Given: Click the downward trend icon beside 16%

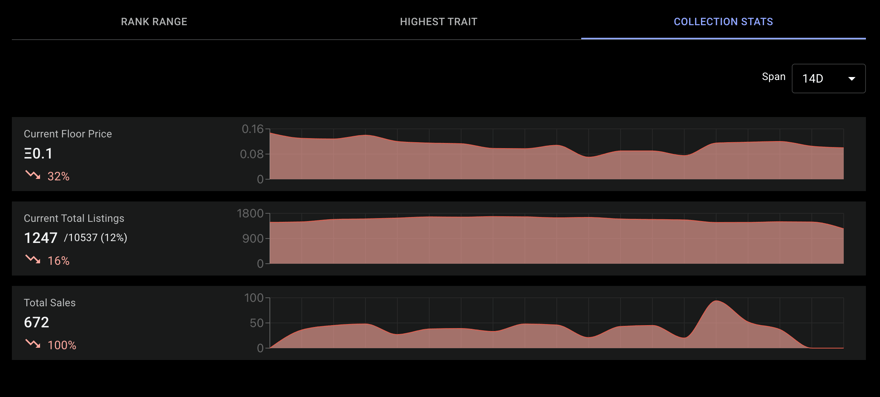Looking at the screenshot, I should tap(33, 260).
